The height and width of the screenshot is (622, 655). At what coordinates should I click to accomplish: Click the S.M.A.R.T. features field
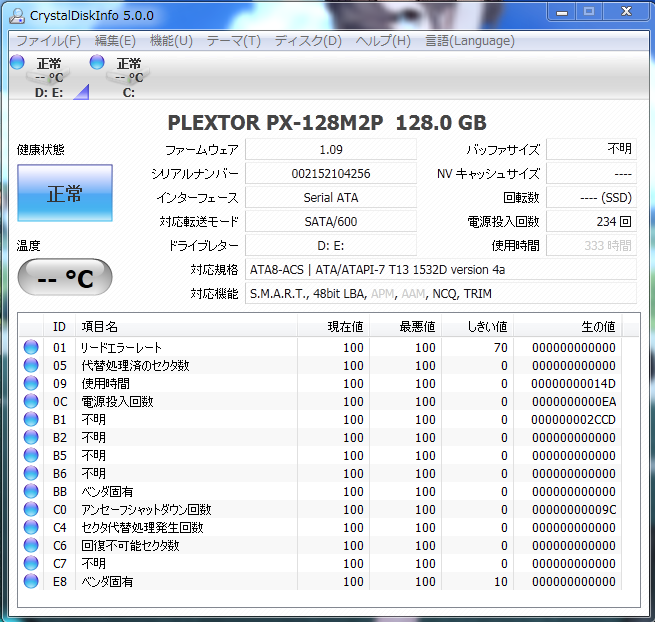[441, 294]
